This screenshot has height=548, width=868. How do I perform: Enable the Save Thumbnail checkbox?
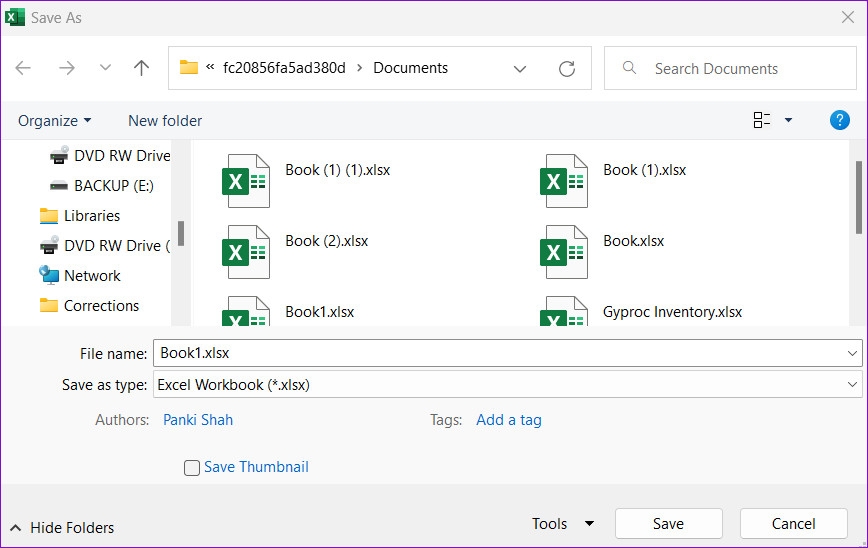[x=192, y=468]
